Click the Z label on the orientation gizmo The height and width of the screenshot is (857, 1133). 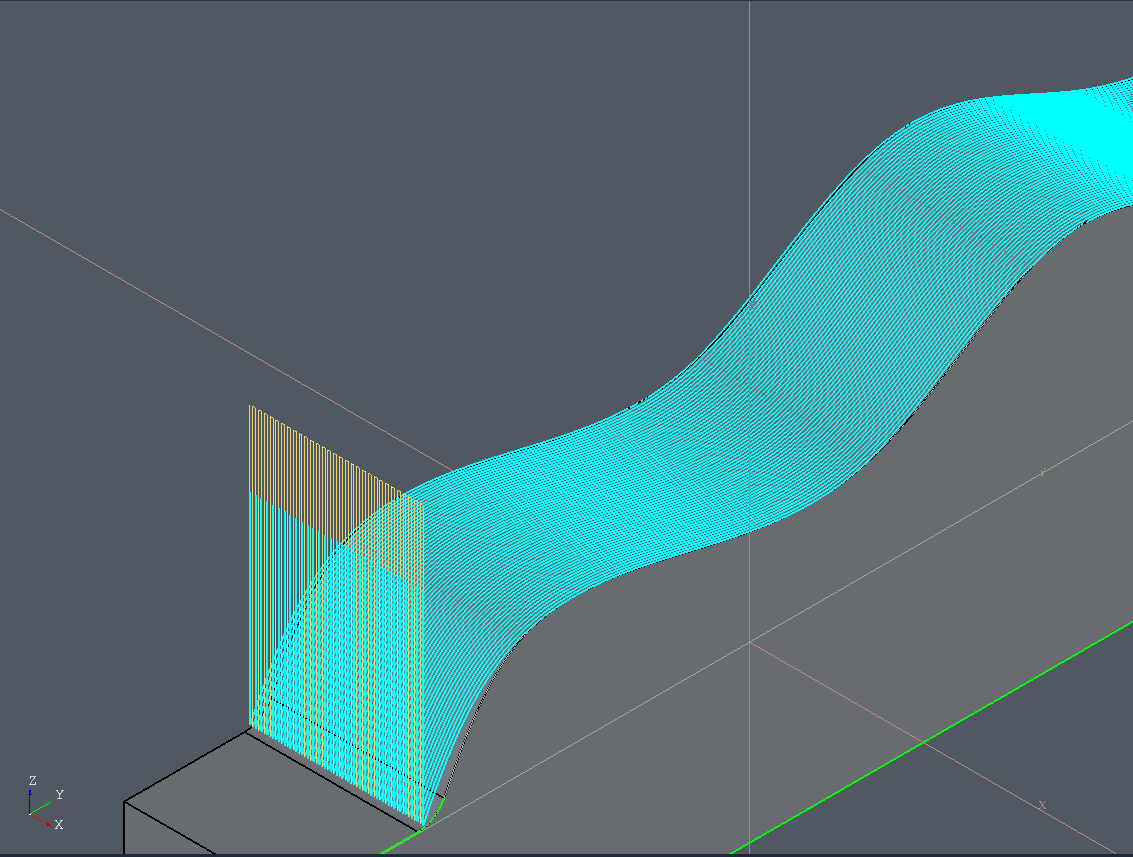coord(33,780)
